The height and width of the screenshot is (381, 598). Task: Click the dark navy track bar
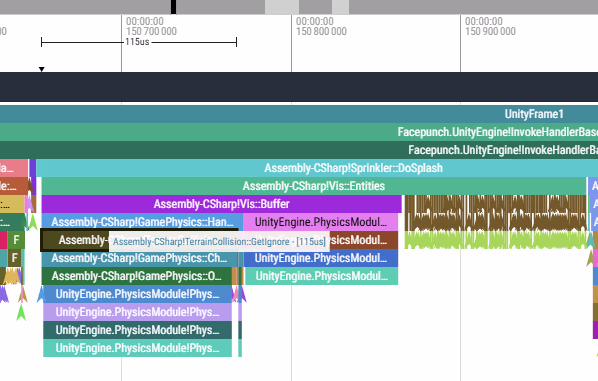point(299,87)
